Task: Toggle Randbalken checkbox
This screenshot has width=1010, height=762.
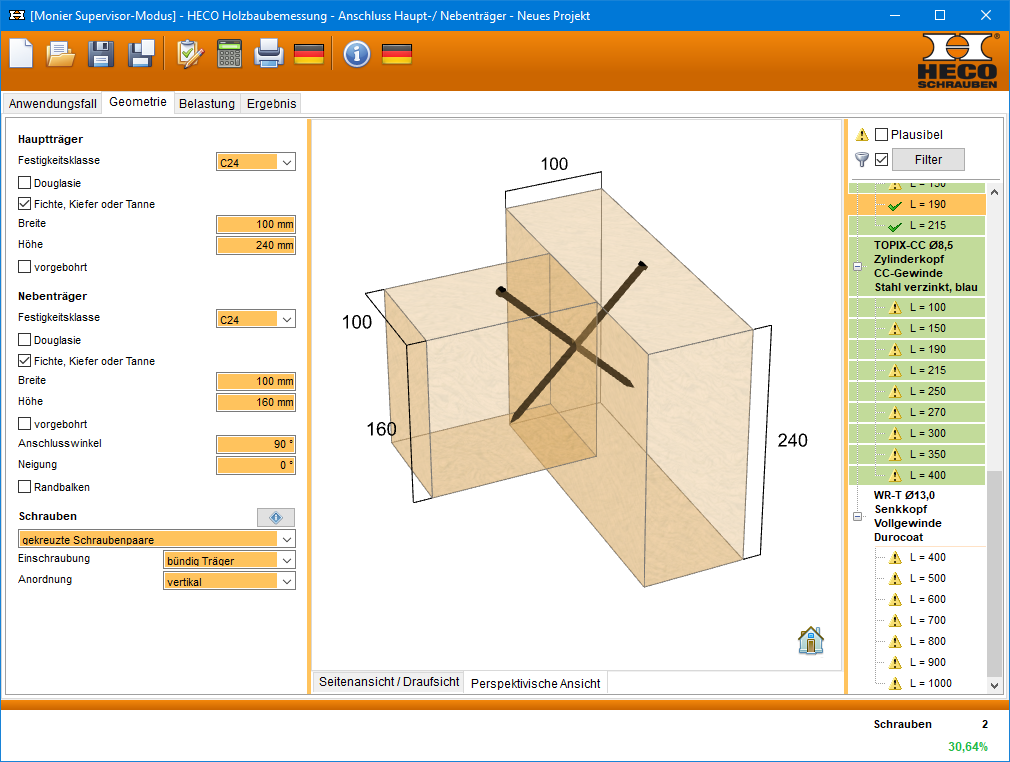Action: tap(24, 487)
